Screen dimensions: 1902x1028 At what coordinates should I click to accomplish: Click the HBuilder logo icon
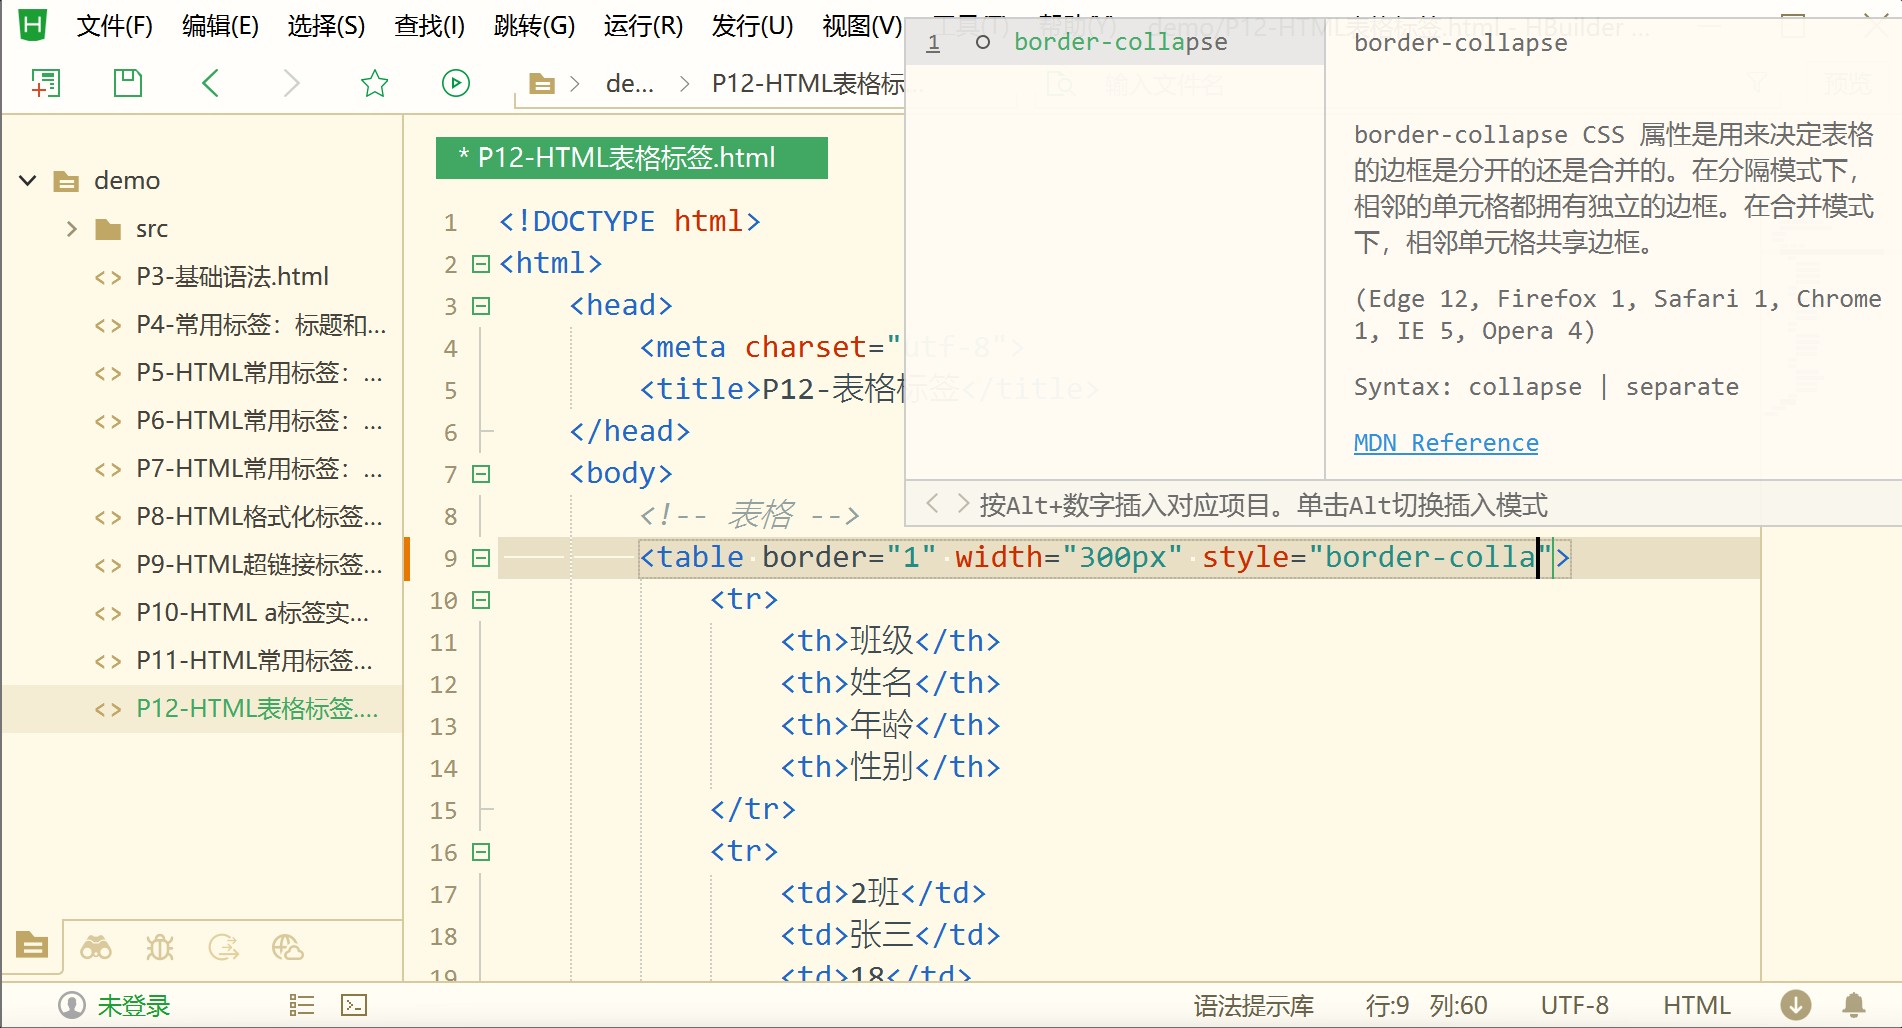33,24
